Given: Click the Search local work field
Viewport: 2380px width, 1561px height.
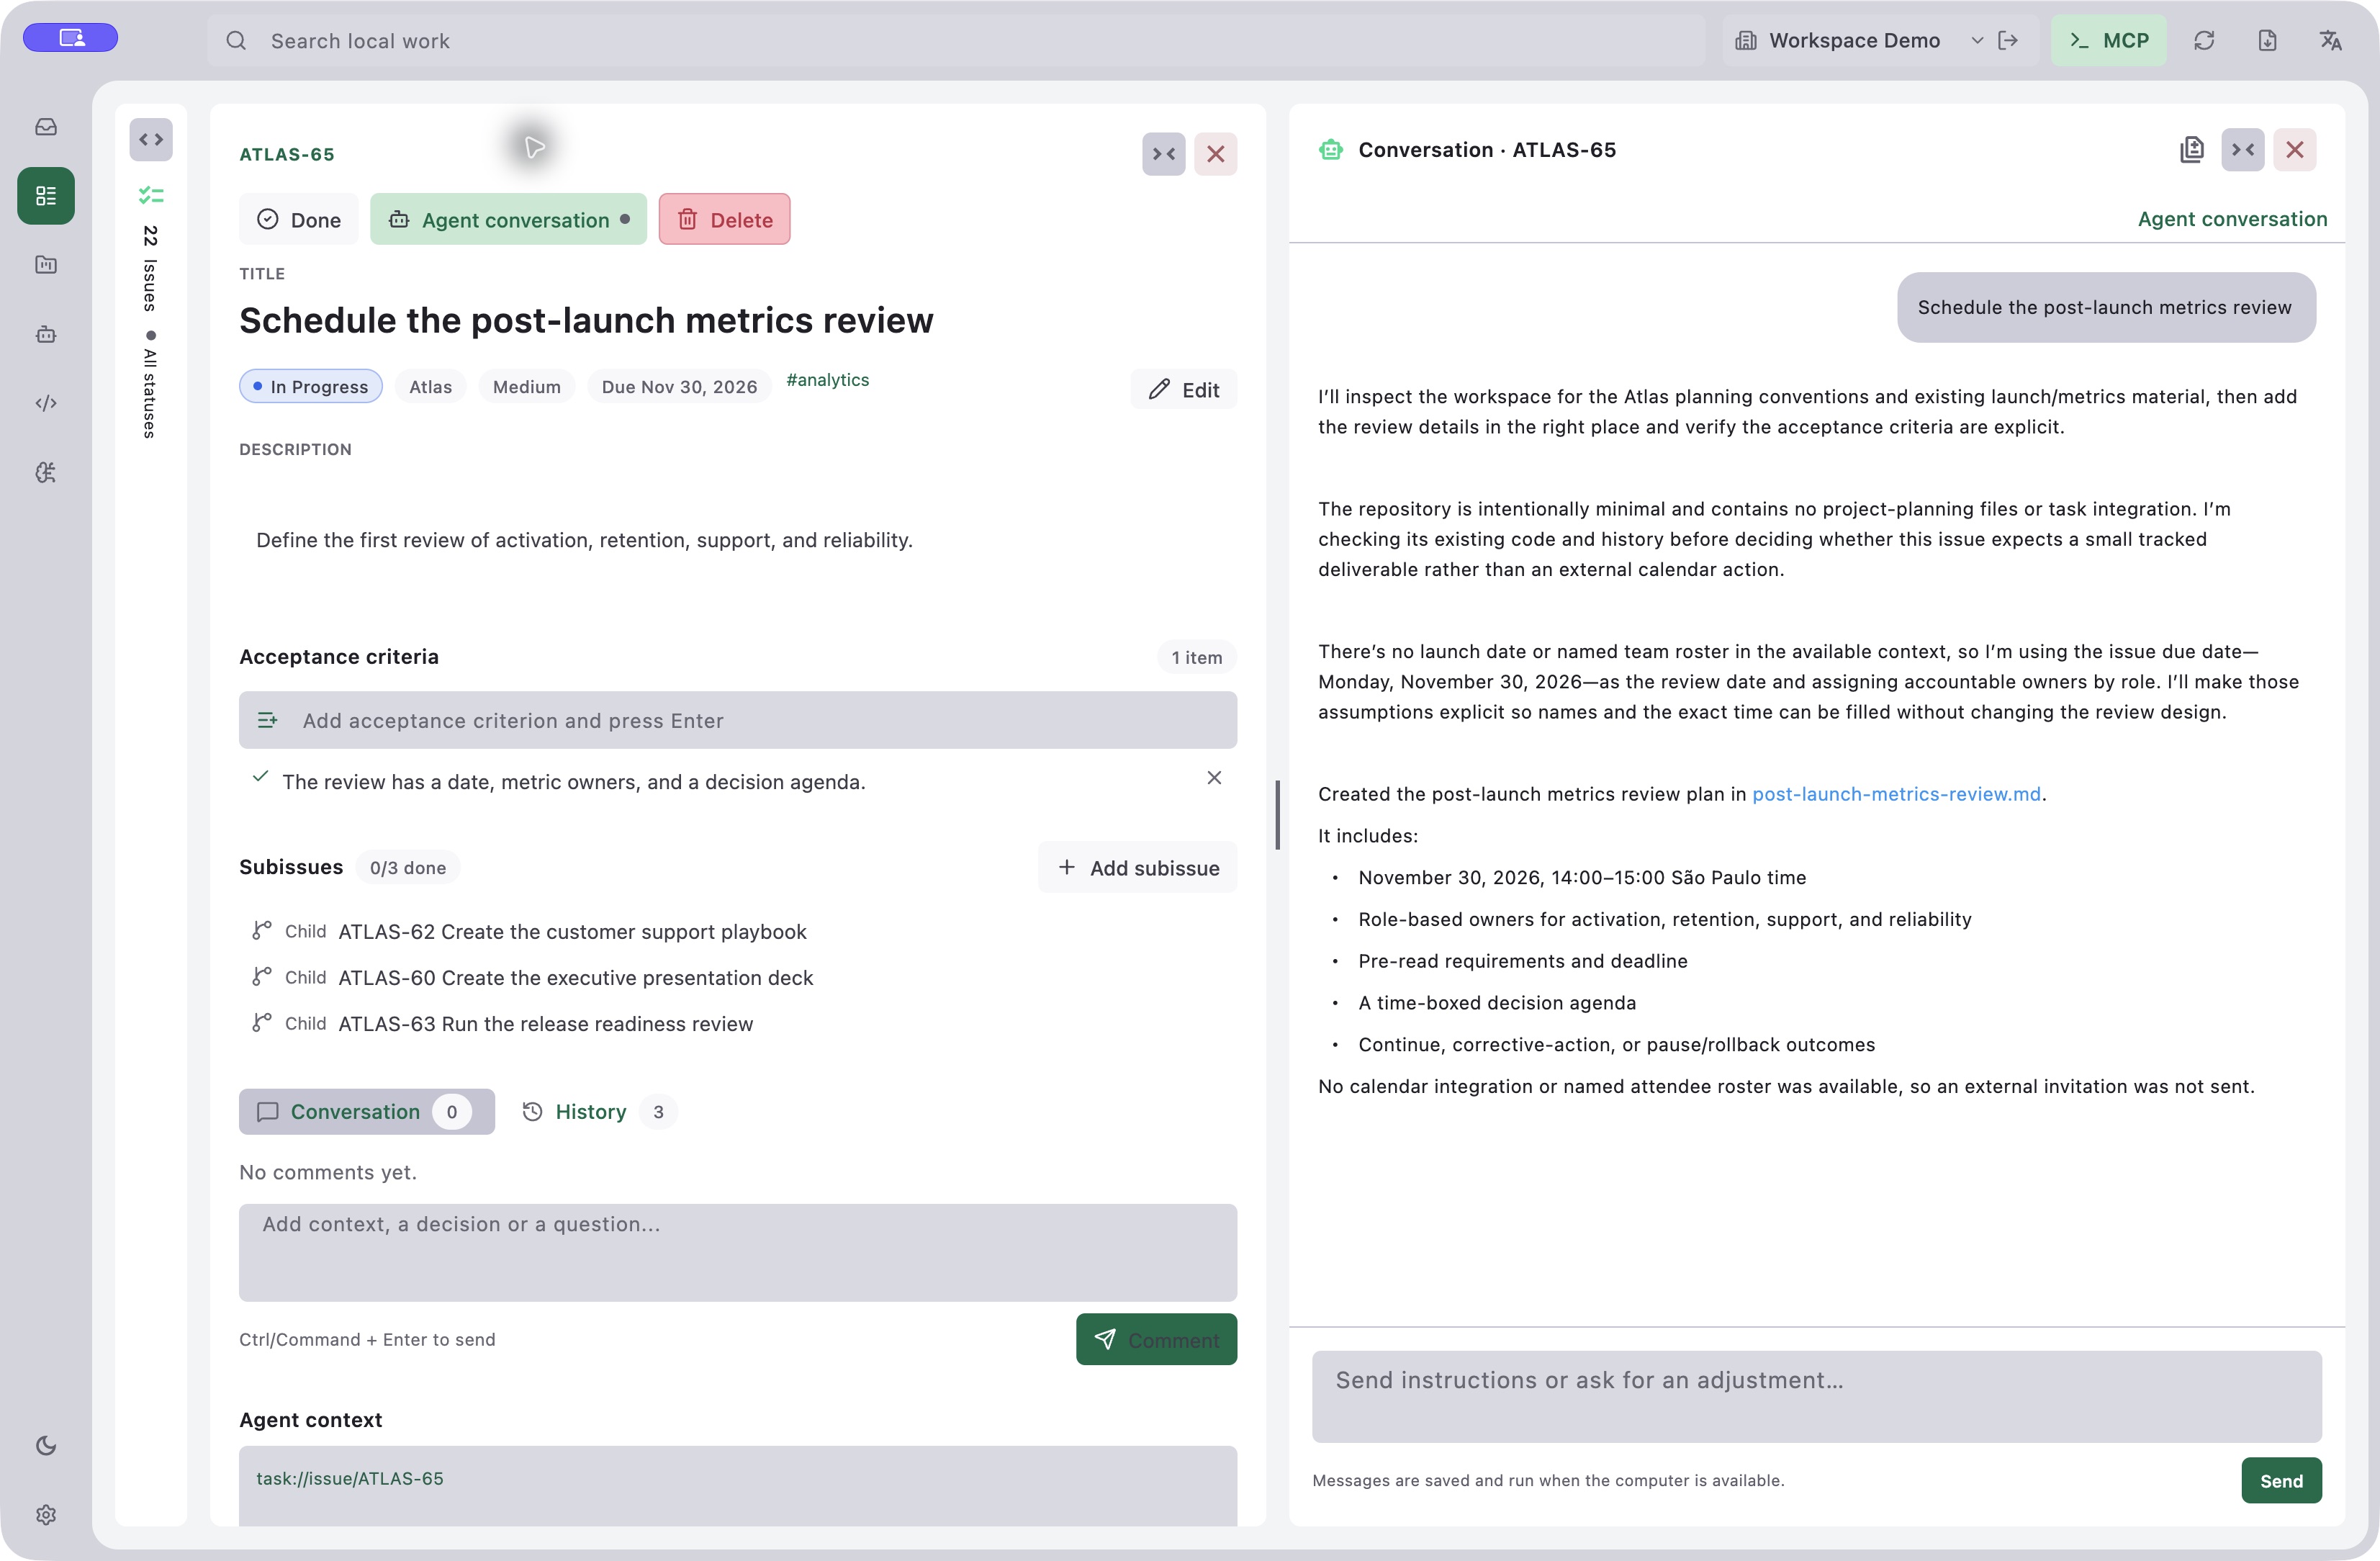Looking at the screenshot, I should click(957, 41).
